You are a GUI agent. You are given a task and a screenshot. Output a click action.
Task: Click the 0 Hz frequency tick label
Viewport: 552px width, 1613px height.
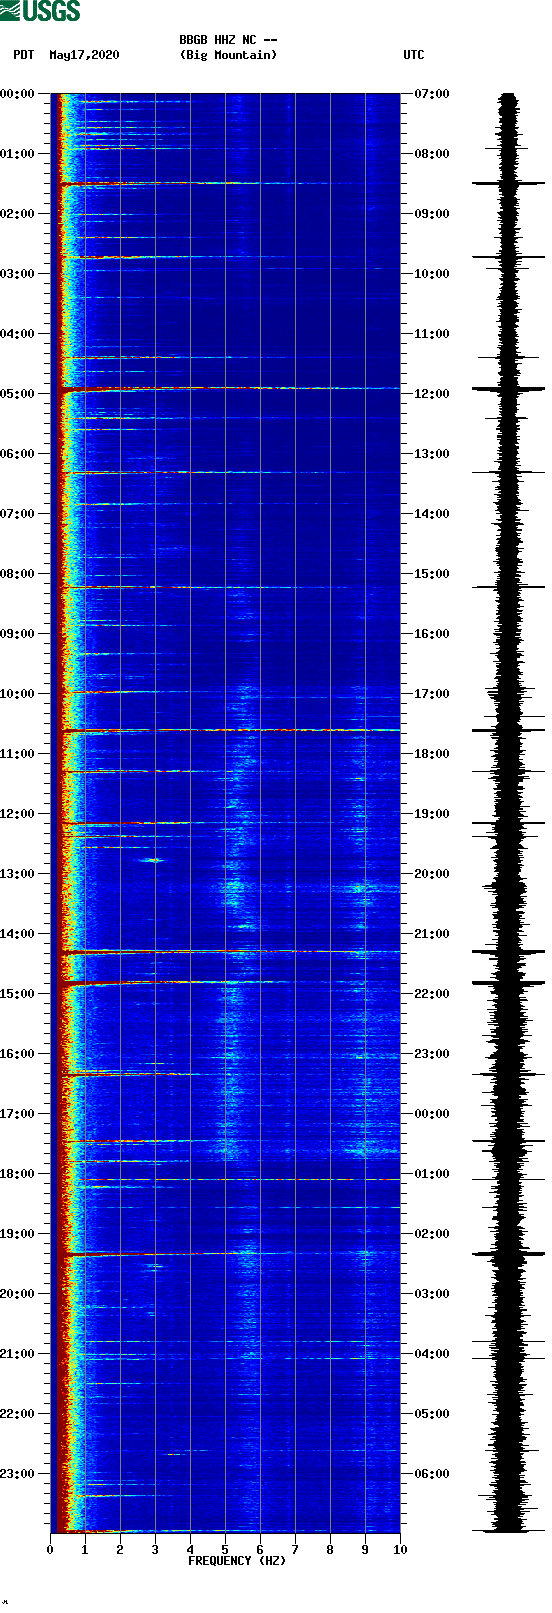[x=50, y=1550]
